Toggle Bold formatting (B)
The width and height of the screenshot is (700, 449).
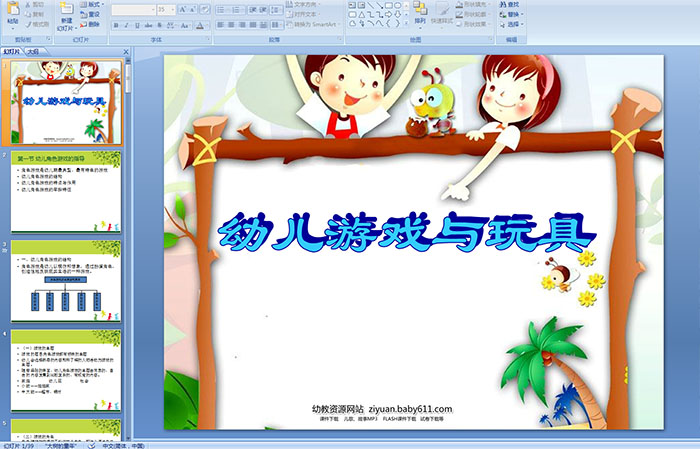[x=116, y=25]
